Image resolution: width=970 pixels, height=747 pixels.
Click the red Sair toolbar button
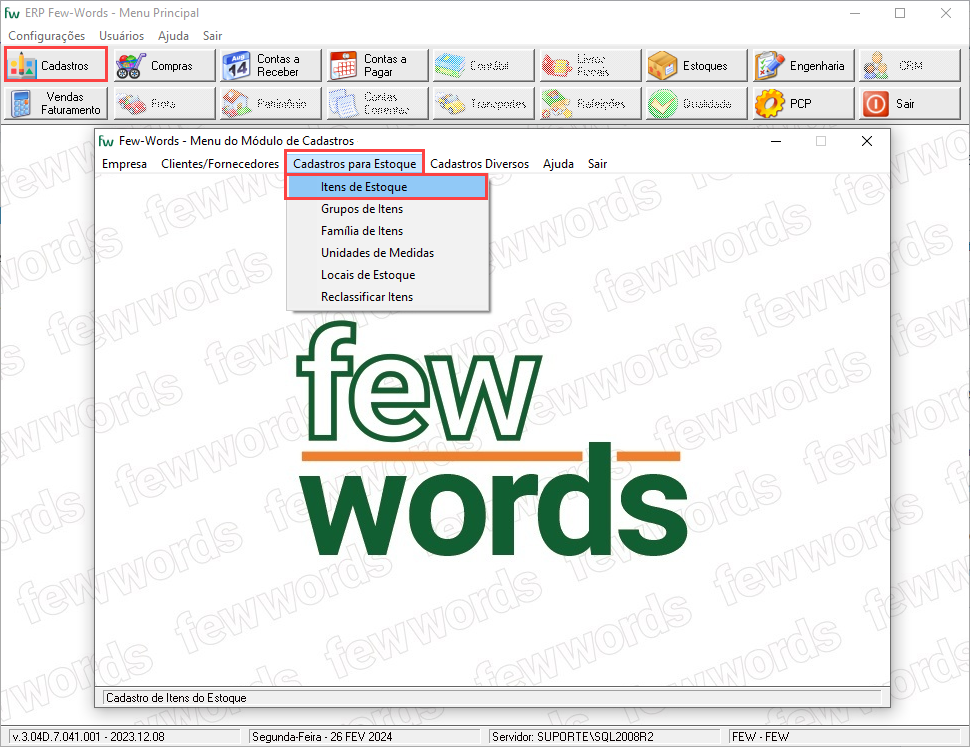coord(910,103)
